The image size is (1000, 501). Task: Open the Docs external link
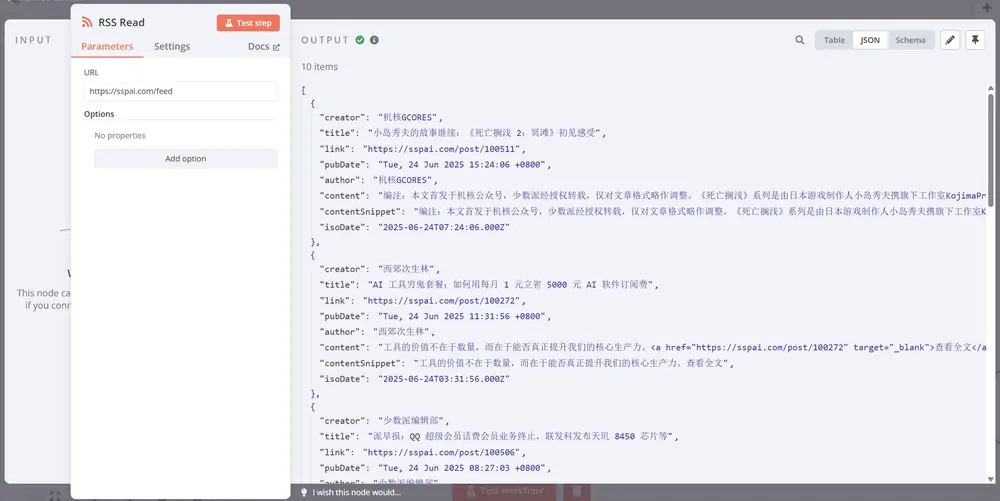(x=263, y=47)
